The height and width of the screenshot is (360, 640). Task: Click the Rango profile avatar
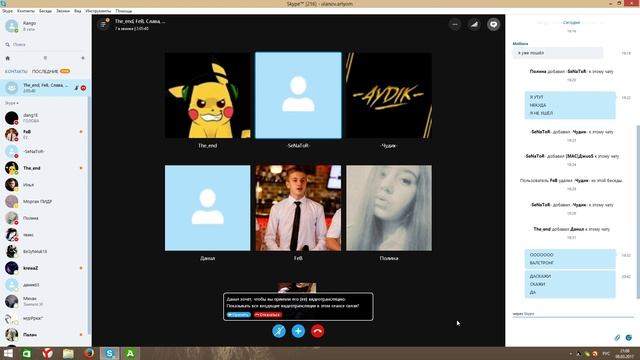11,26
